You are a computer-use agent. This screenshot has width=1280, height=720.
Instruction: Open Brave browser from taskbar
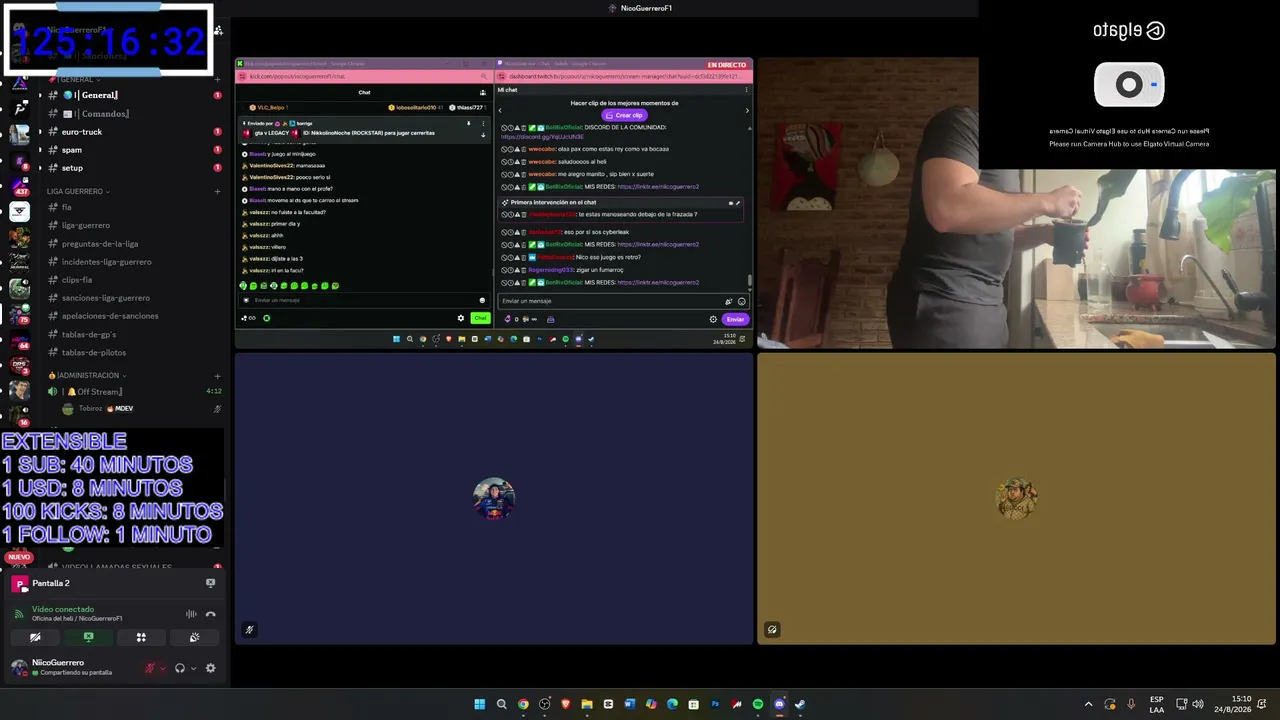566,704
